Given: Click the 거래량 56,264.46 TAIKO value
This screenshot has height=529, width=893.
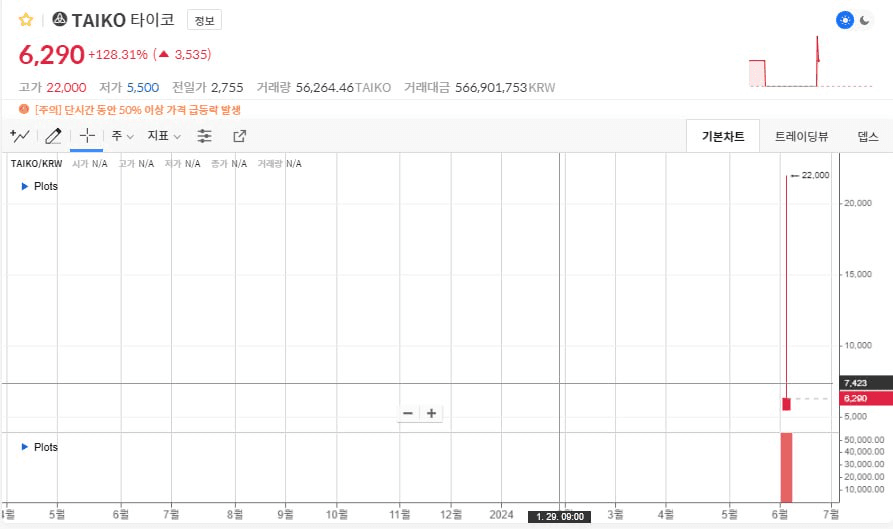Looking at the screenshot, I should click(343, 87).
